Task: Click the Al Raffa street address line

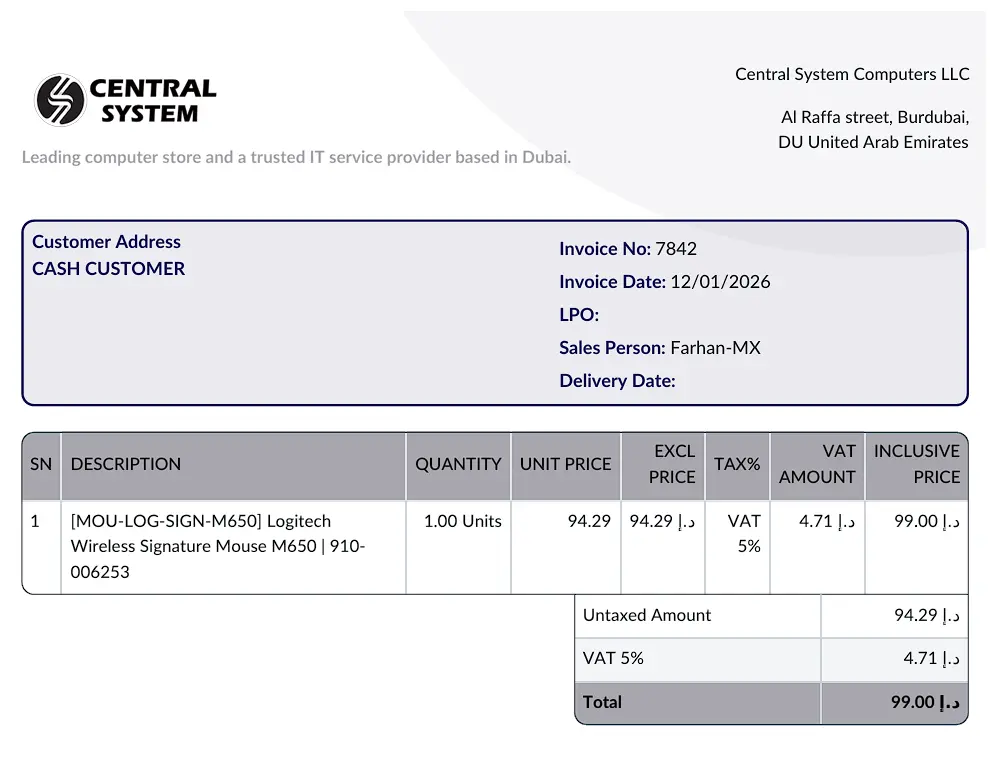Action: click(874, 117)
